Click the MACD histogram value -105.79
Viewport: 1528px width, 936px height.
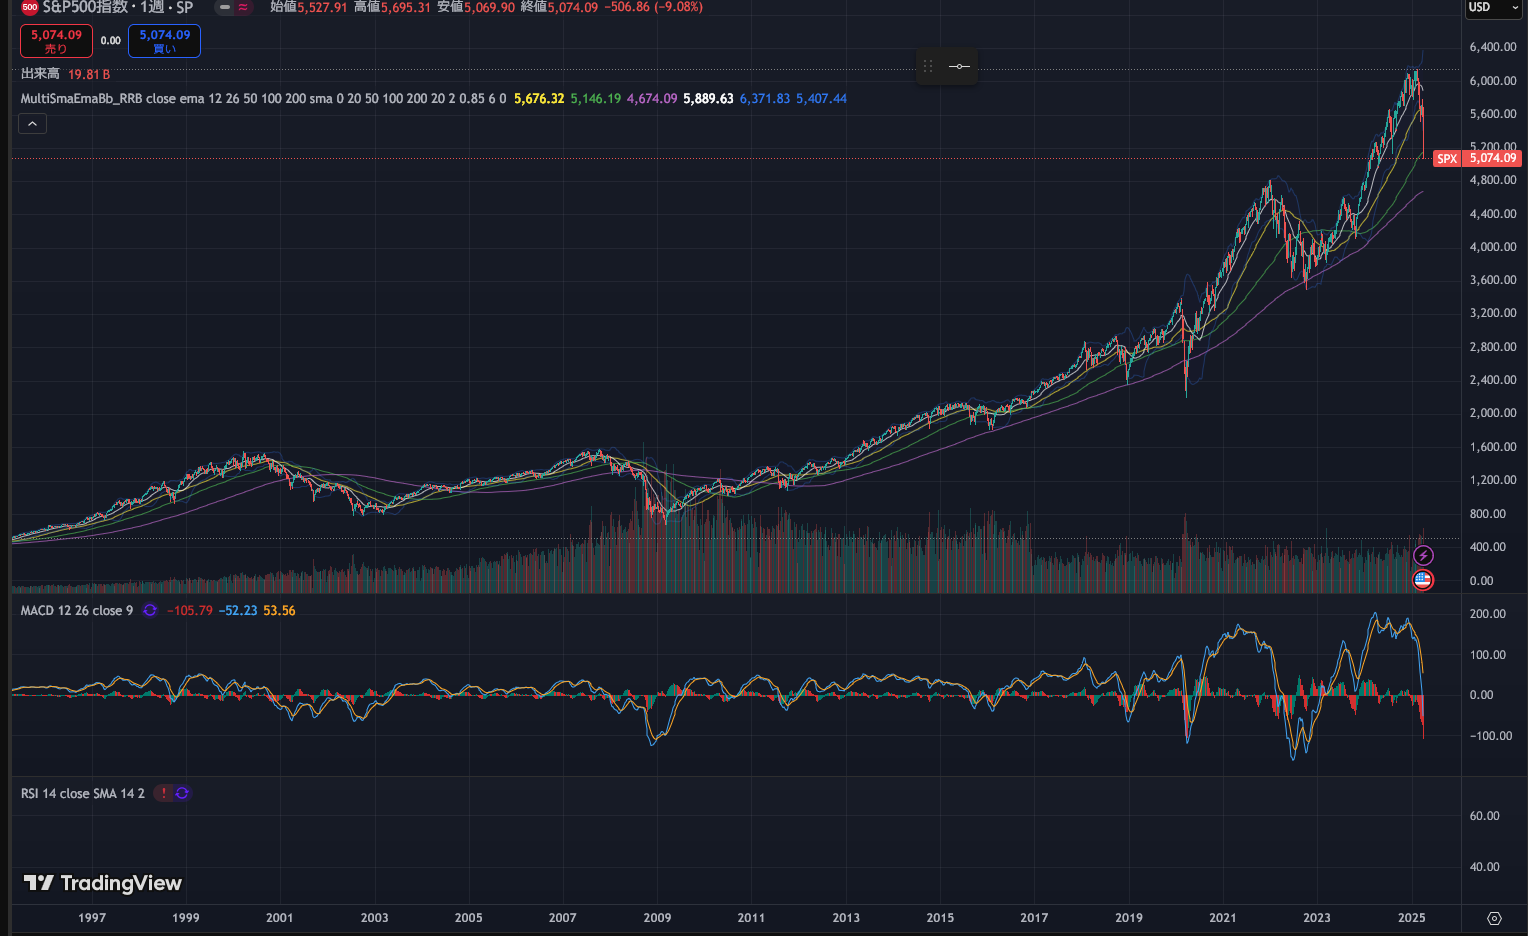point(190,611)
